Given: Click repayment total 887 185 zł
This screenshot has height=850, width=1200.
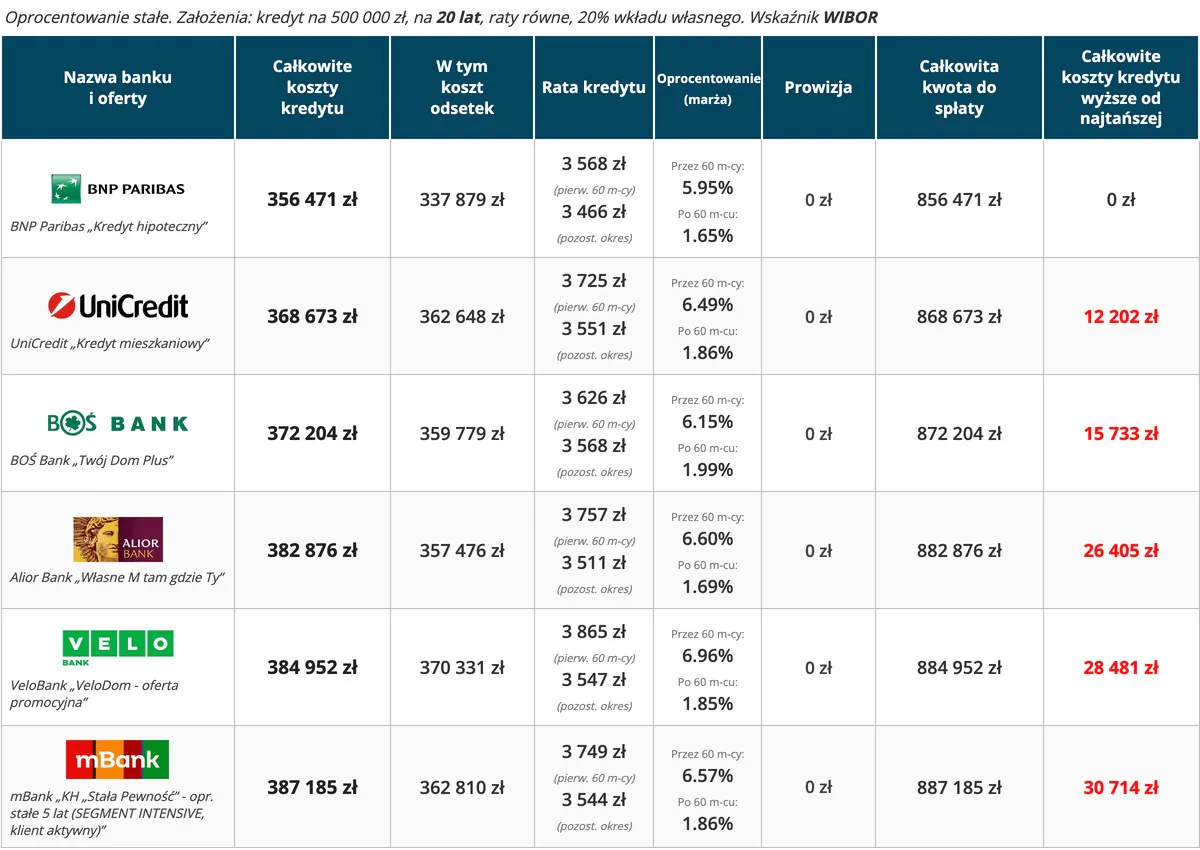Looking at the screenshot, I should 959,787.
